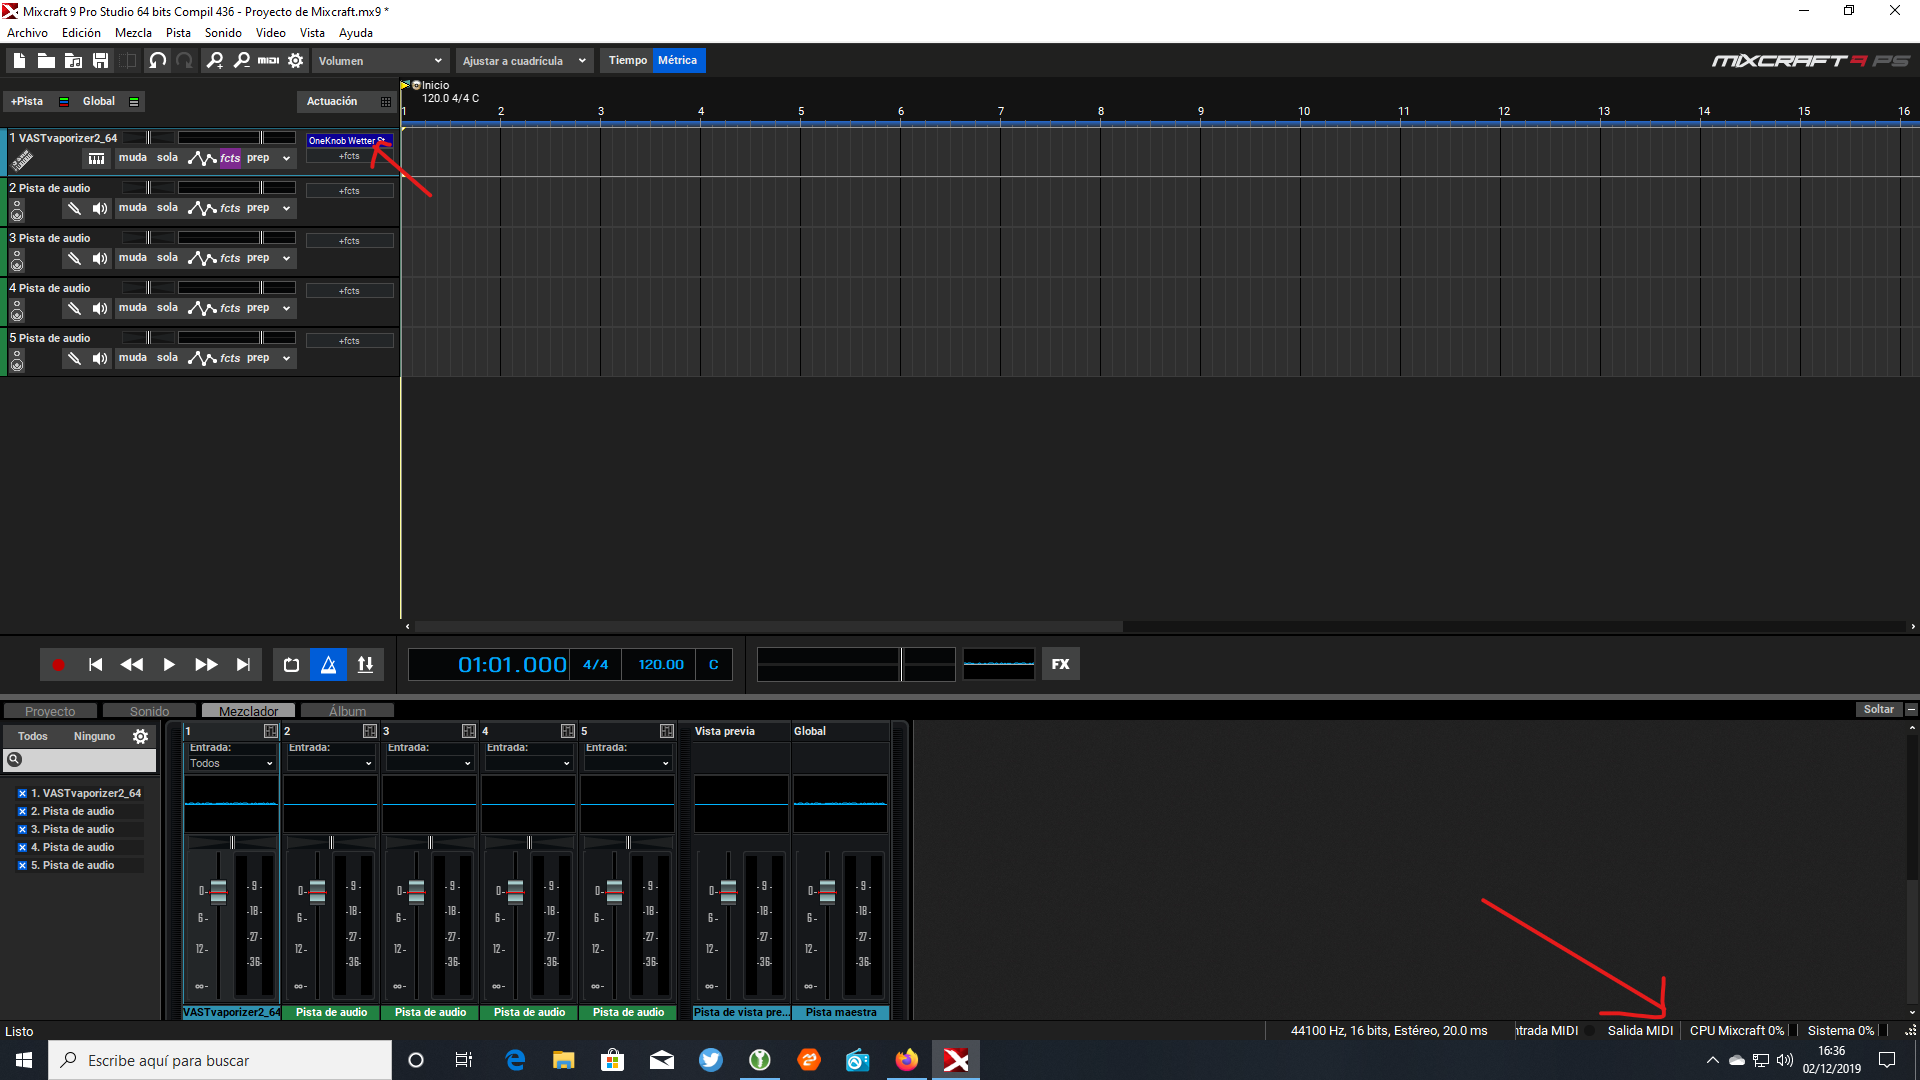
Task: Arm track 3 for recording with prep
Action: (x=258, y=258)
